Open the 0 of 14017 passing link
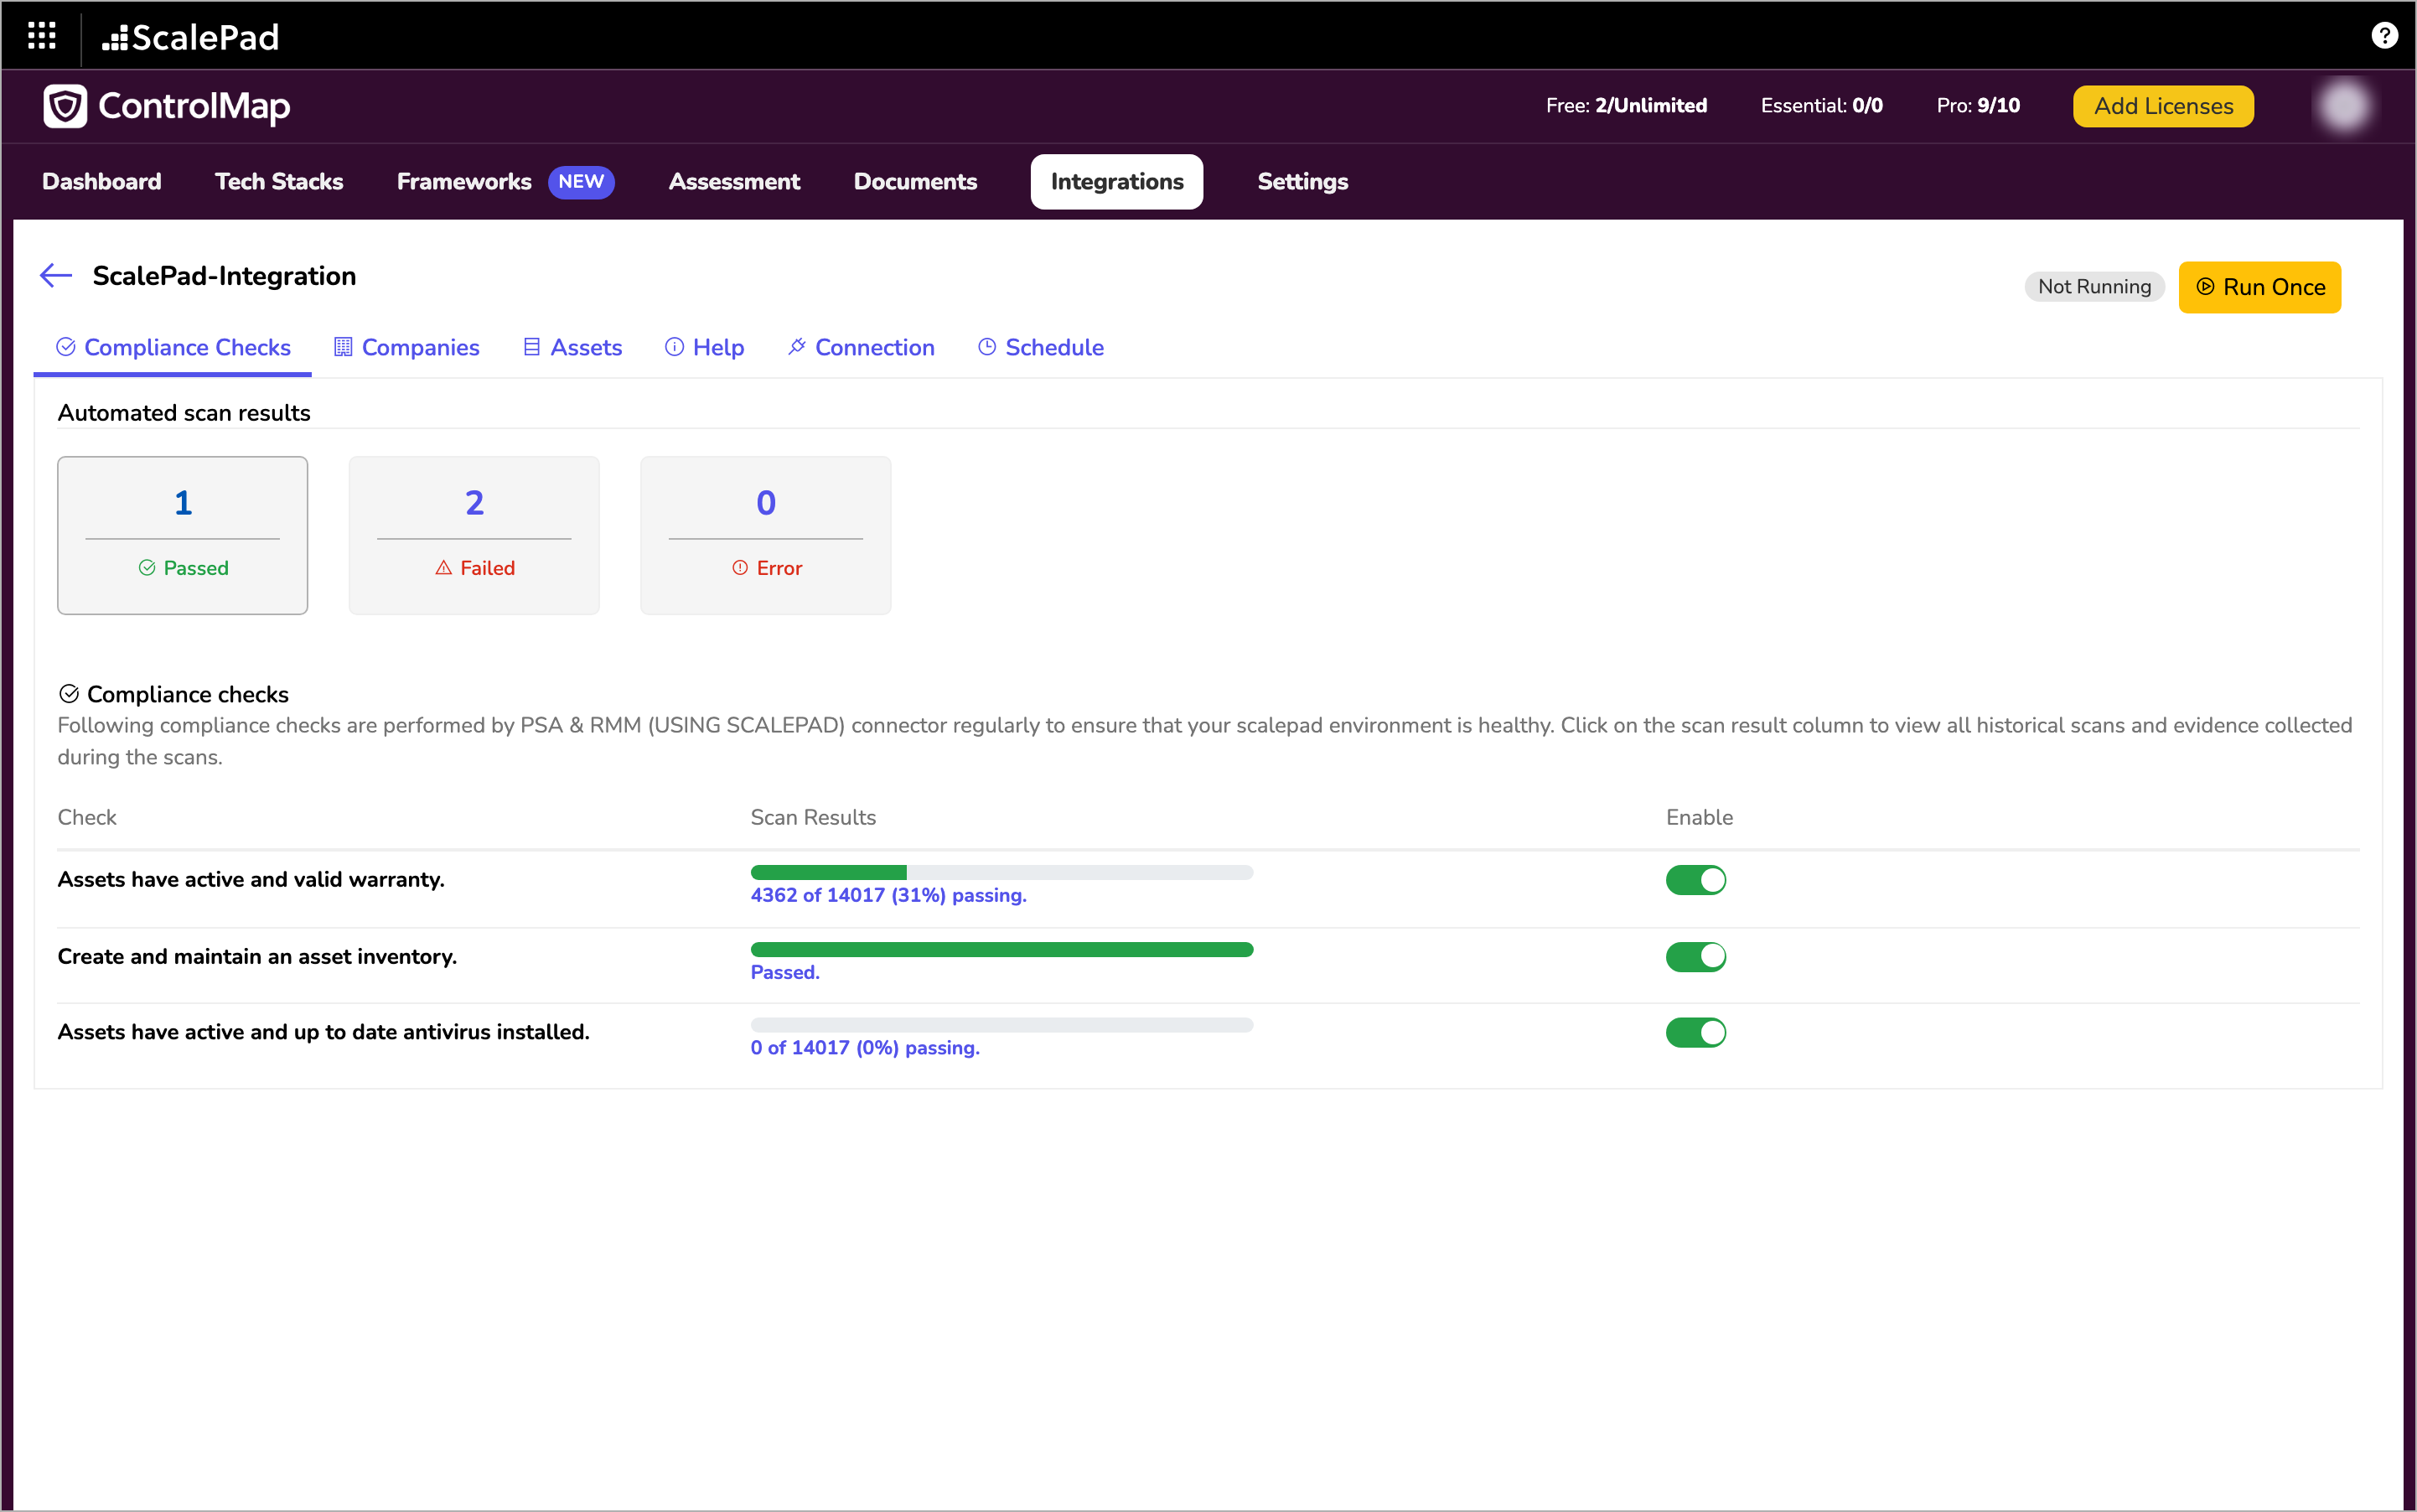 (x=865, y=1047)
